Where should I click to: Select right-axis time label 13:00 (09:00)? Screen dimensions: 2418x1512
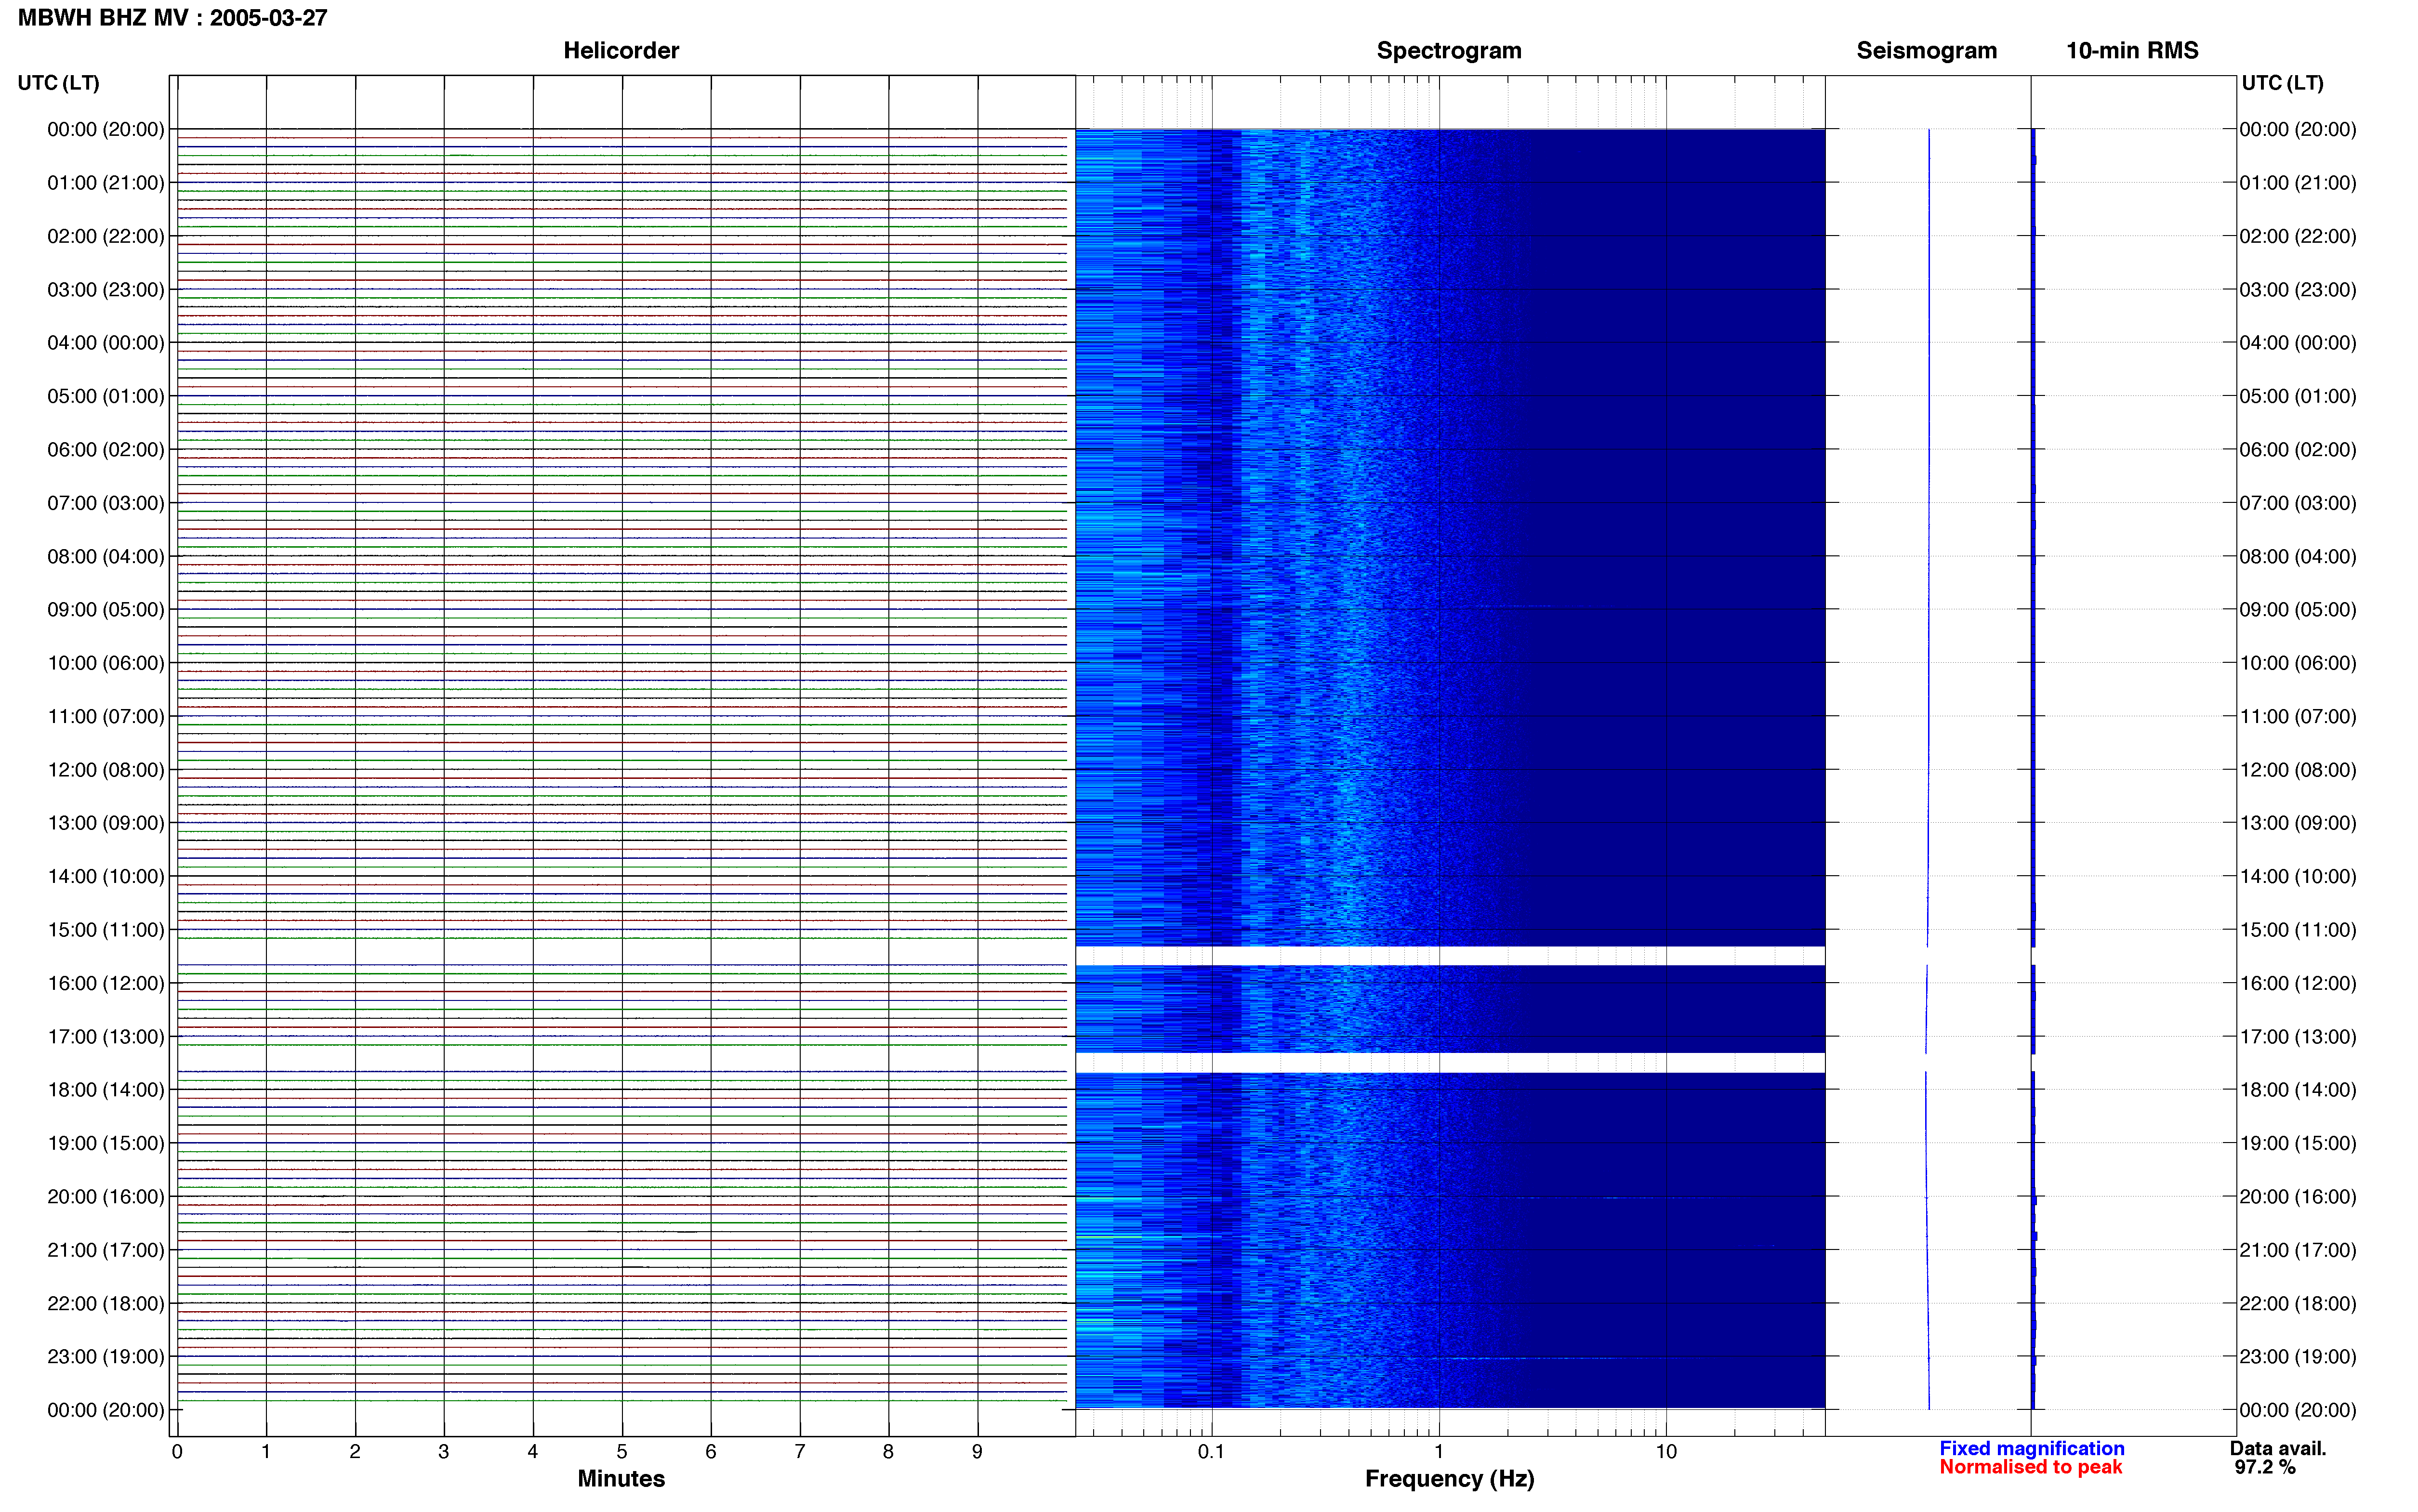pyautogui.click(x=2298, y=823)
